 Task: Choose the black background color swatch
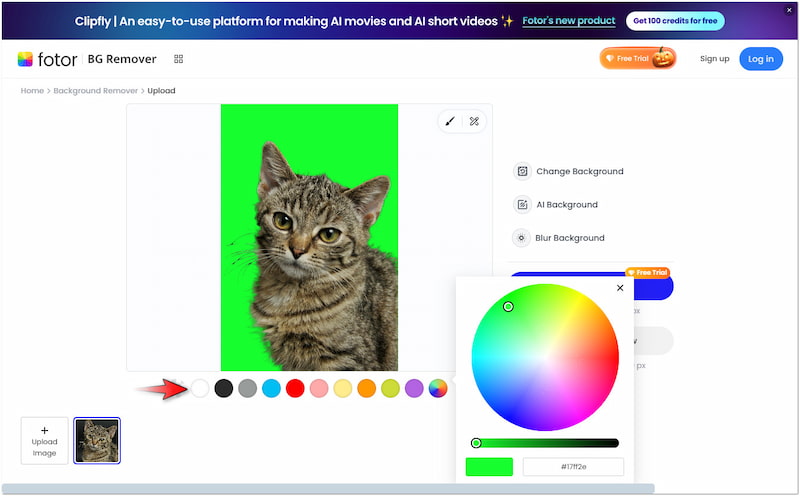[224, 388]
